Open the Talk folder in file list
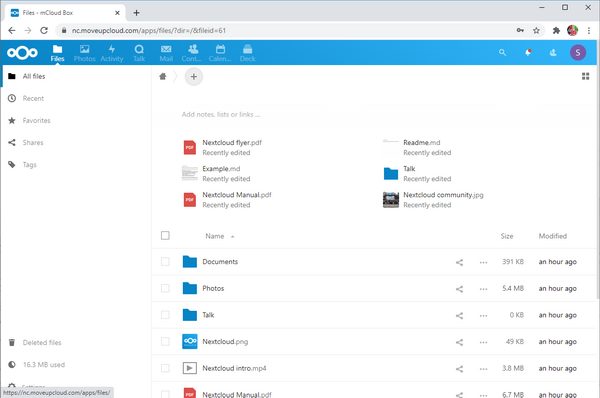This screenshot has height=398, width=600. [x=208, y=315]
